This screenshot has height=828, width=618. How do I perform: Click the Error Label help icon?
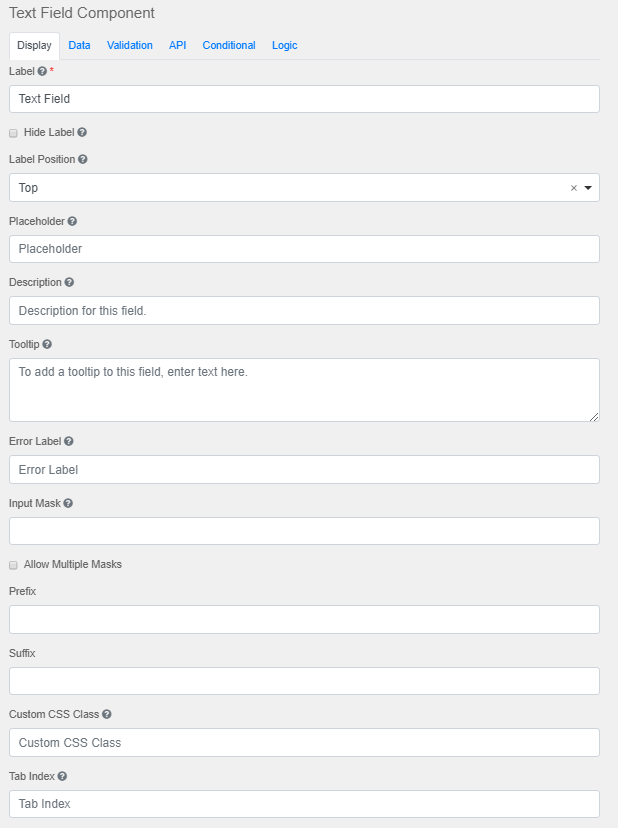click(69, 441)
